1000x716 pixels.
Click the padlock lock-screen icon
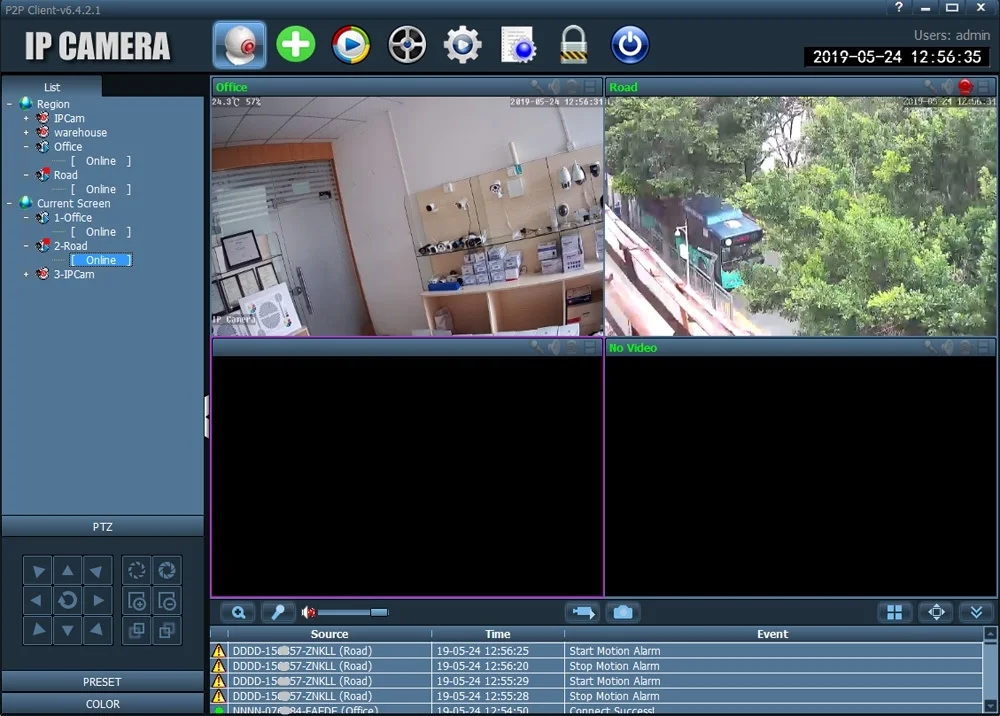573,45
